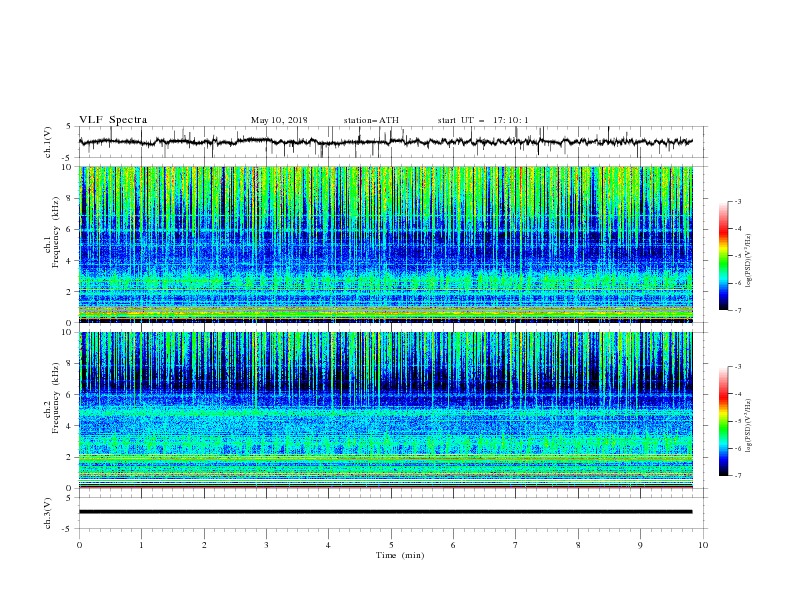Click time tick label '0' on x-axis
Viewport: 792px width, 612px height.
point(79,545)
